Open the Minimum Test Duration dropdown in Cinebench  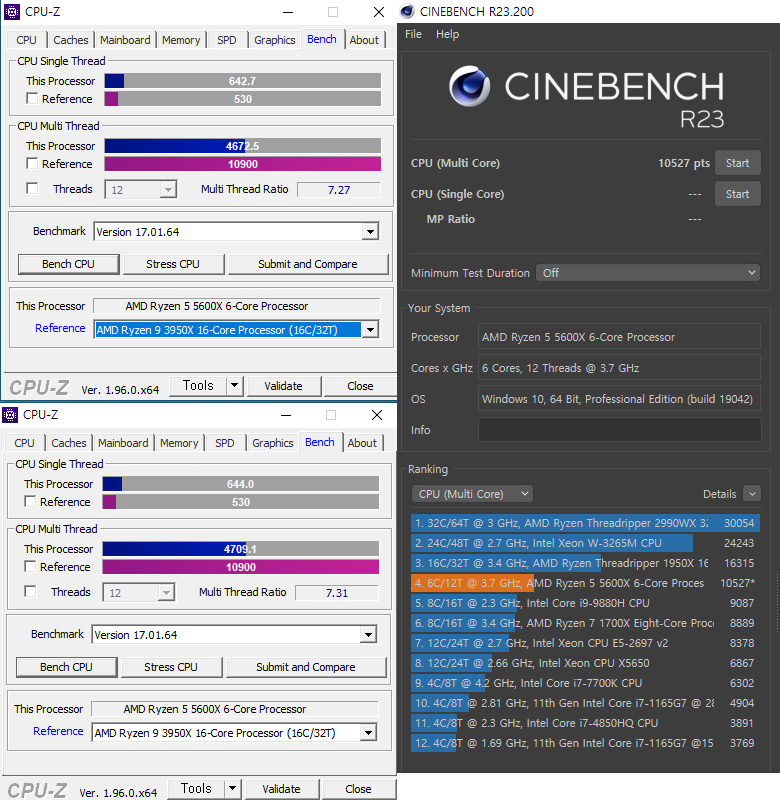[648, 272]
